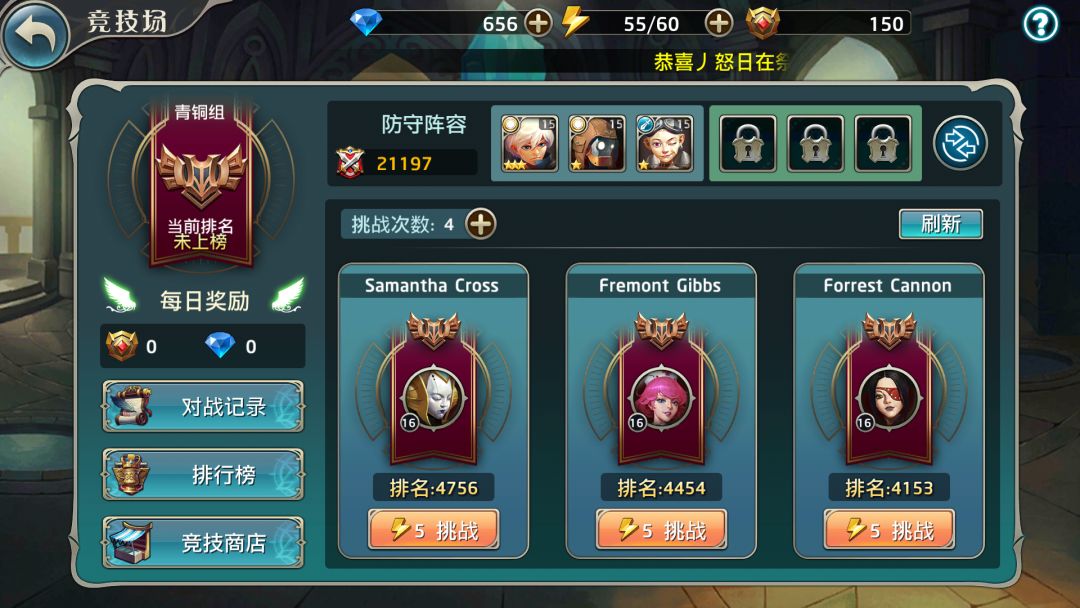Screen dimensions: 1080x608
Task: Open the 排行榜 leaderboard
Action: pyautogui.click(x=203, y=474)
